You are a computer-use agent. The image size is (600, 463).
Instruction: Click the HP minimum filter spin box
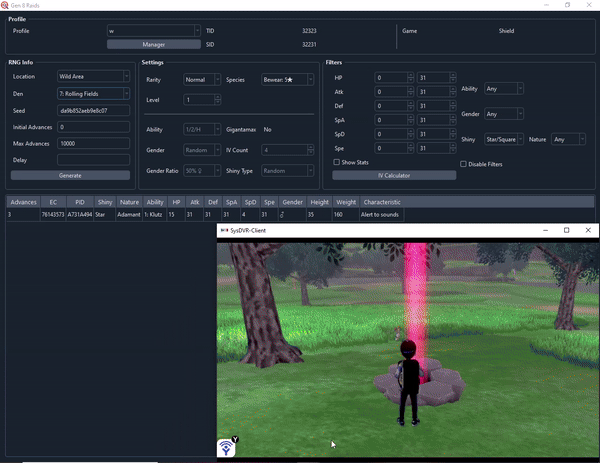(394, 78)
